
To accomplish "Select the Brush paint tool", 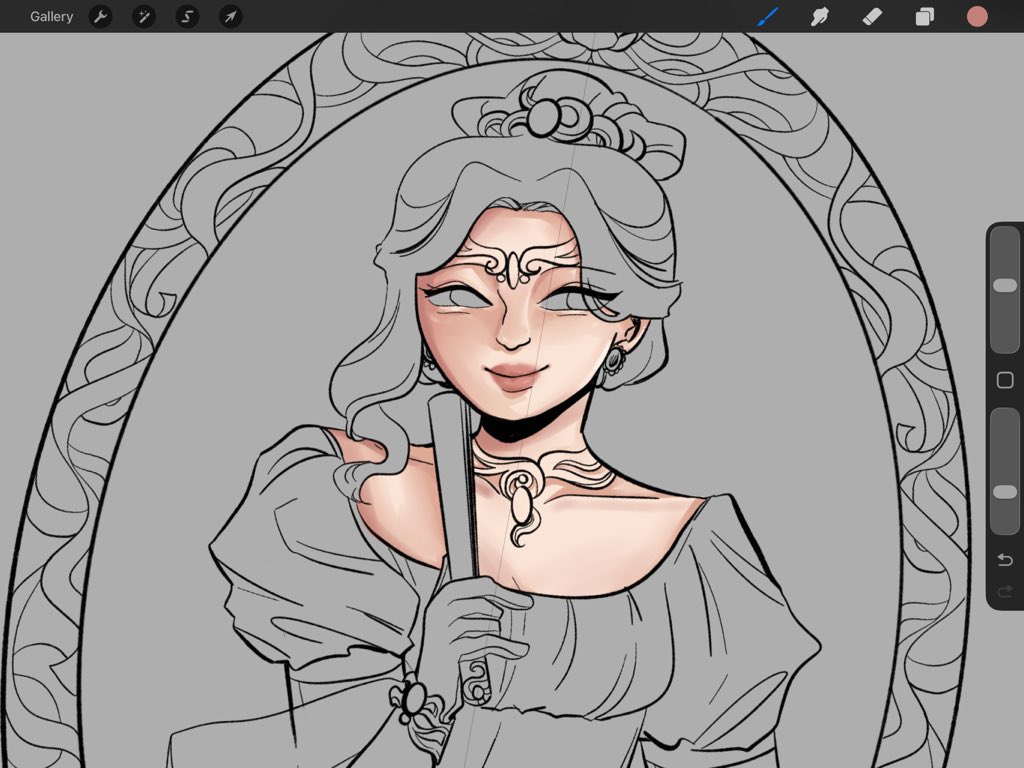I will [767, 16].
